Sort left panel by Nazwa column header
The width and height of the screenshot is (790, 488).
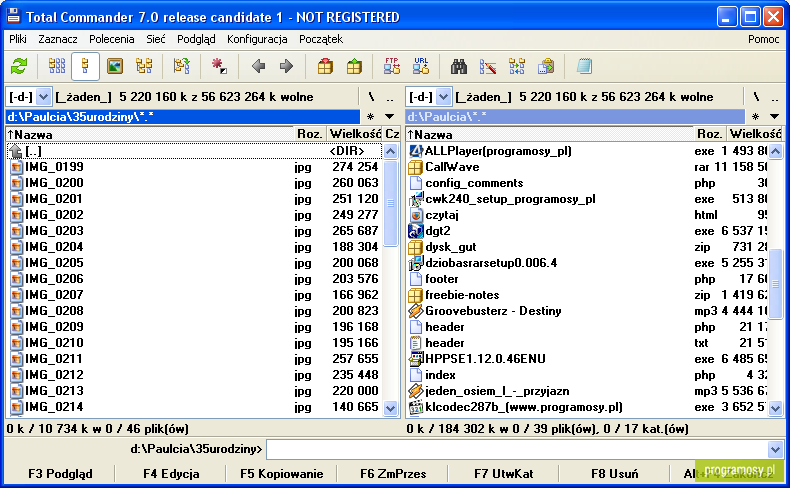150,134
